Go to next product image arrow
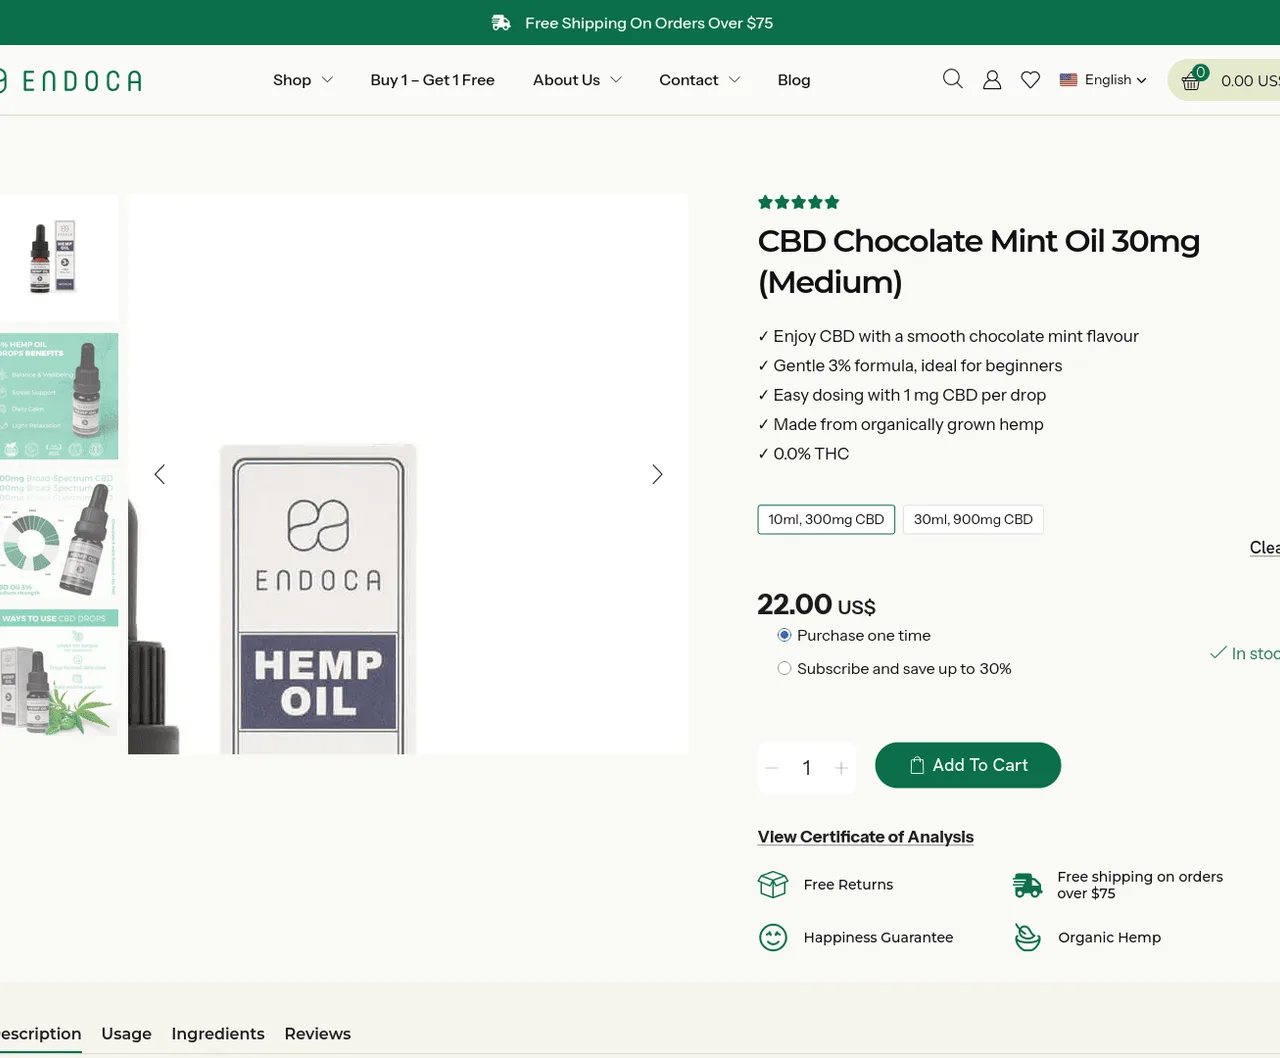Image resolution: width=1280 pixels, height=1058 pixels. click(657, 474)
